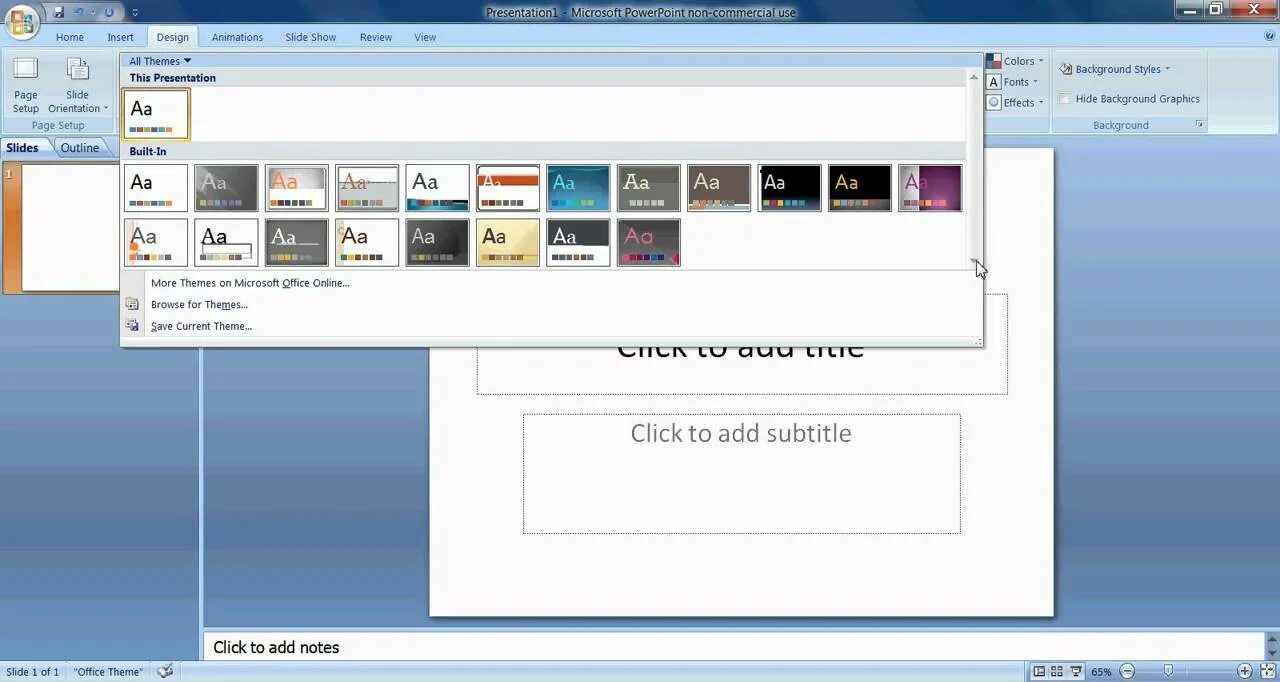
Task: Apply the yellow gold built-in theme
Action: 508,243
